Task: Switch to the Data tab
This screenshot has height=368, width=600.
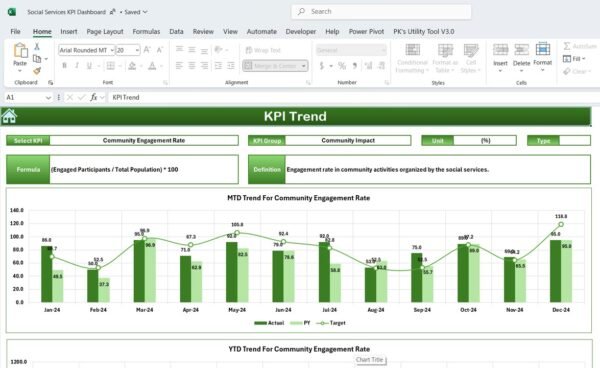Action: tap(176, 31)
